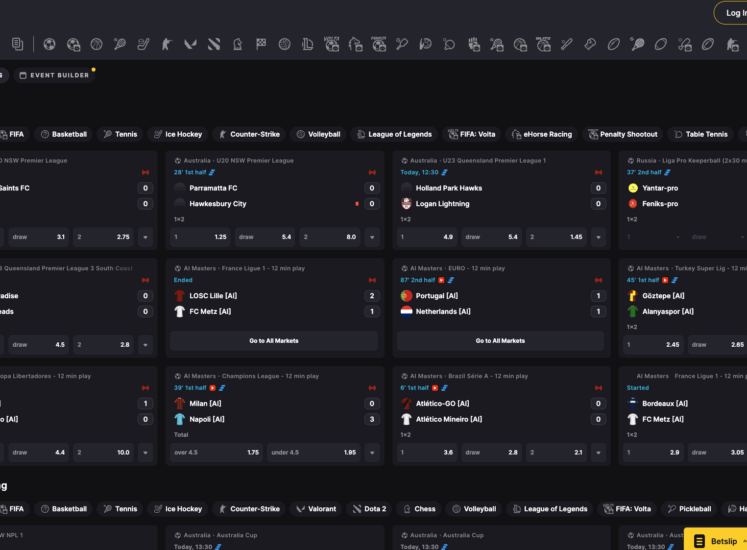Select the Basketball icon in top sports bar
Image resolution: width=747 pixels, height=550 pixels.
(x=96, y=44)
